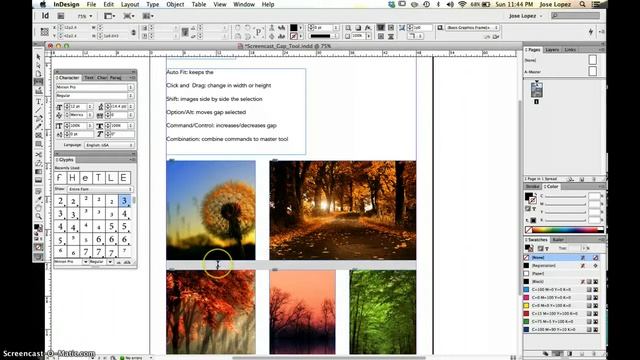
Task: Click the Go to Bridge icon
Action: click(x=61, y=16)
